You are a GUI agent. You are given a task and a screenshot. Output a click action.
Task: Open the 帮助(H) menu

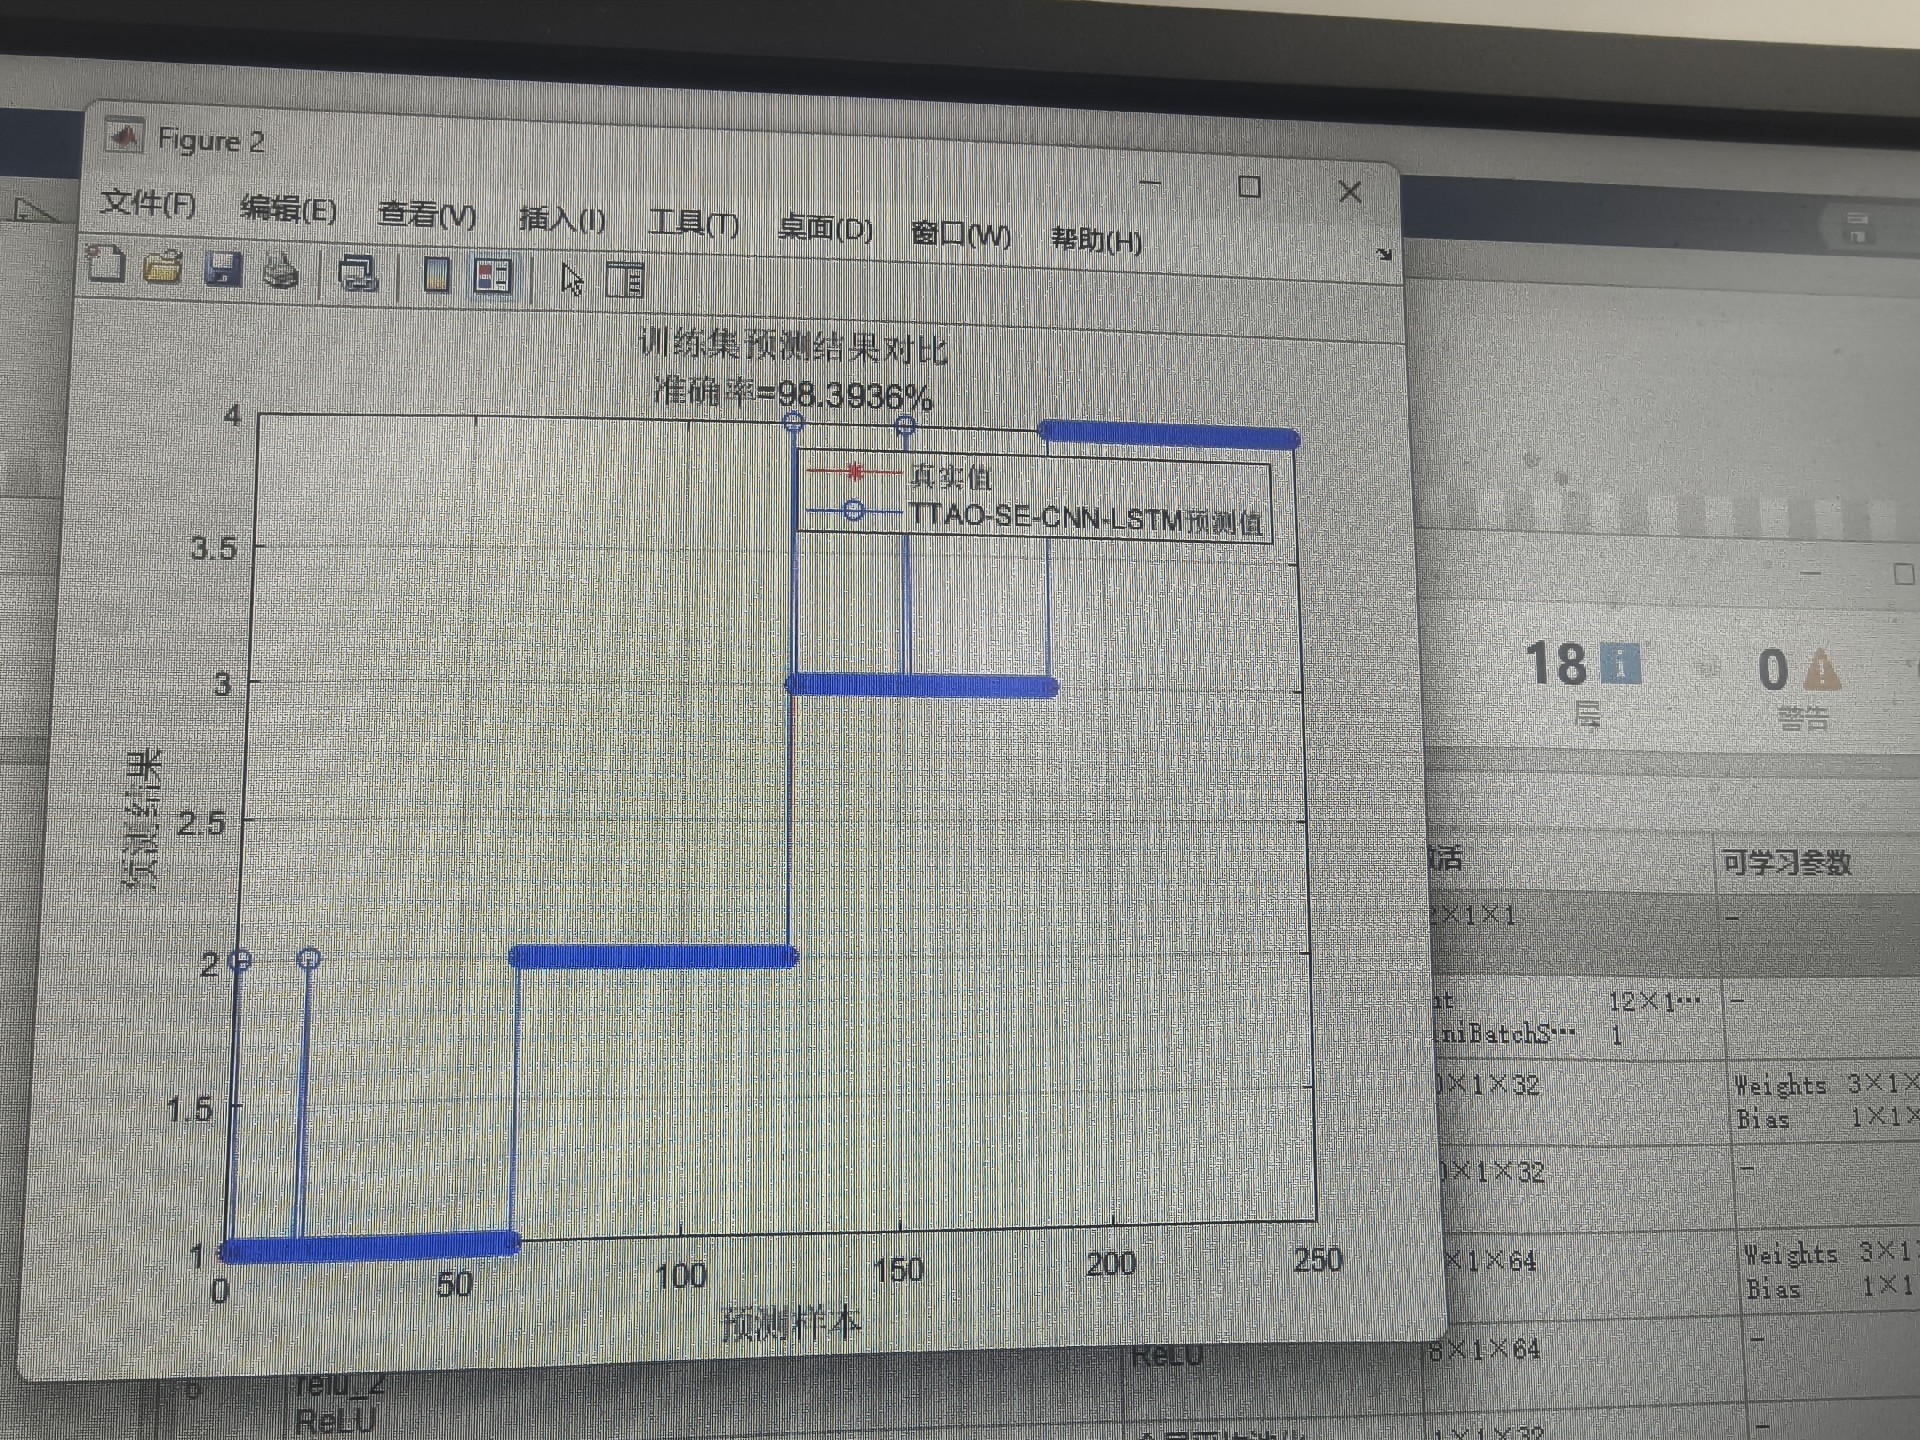click(1096, 240)
